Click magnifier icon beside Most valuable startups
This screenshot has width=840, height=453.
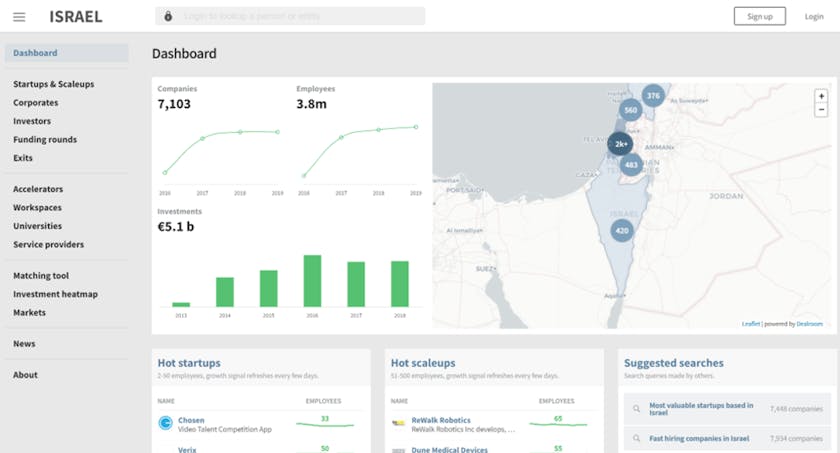coord(635,408)
